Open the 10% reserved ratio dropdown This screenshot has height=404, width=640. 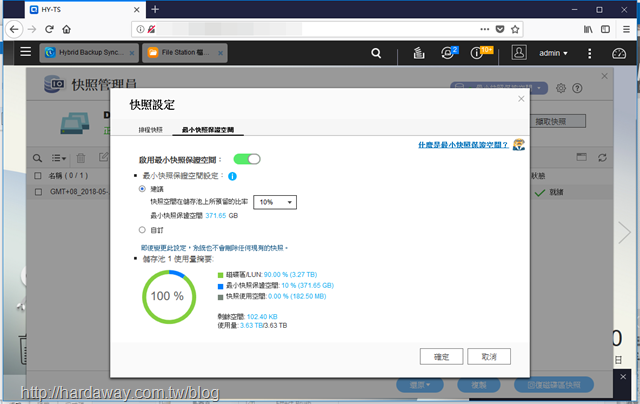pyautogui.click(x=275, y=202)
